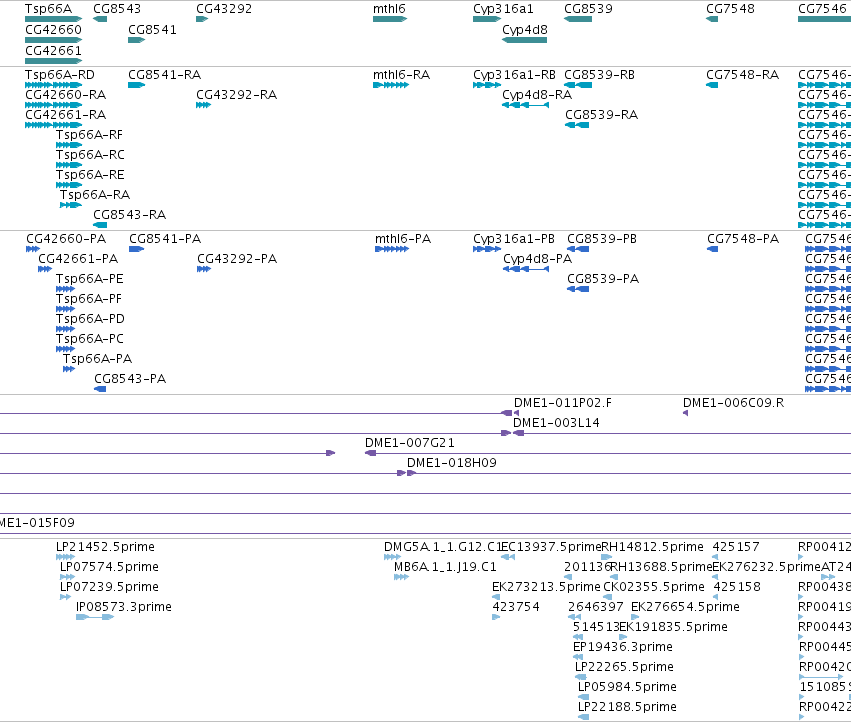
Task: Click the LP22265.5prime EST label
Action: [624, 667]
